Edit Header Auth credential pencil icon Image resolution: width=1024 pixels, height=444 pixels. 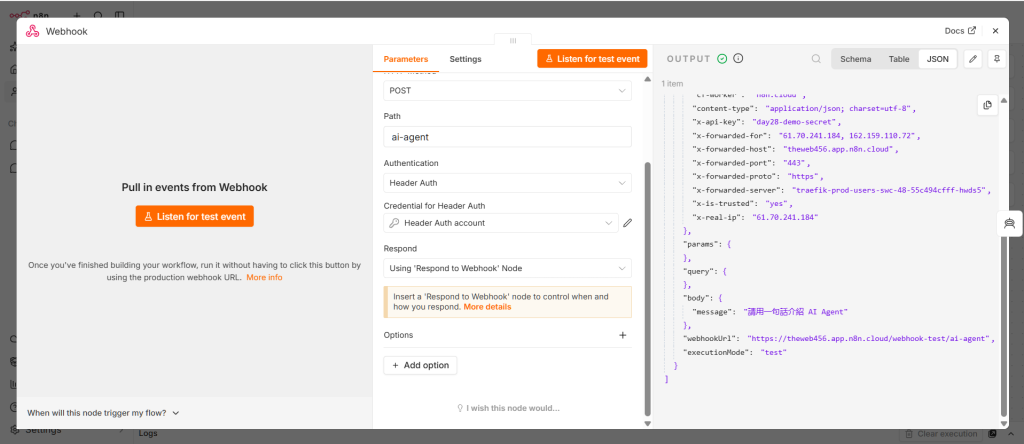click(x=628, y=223)
